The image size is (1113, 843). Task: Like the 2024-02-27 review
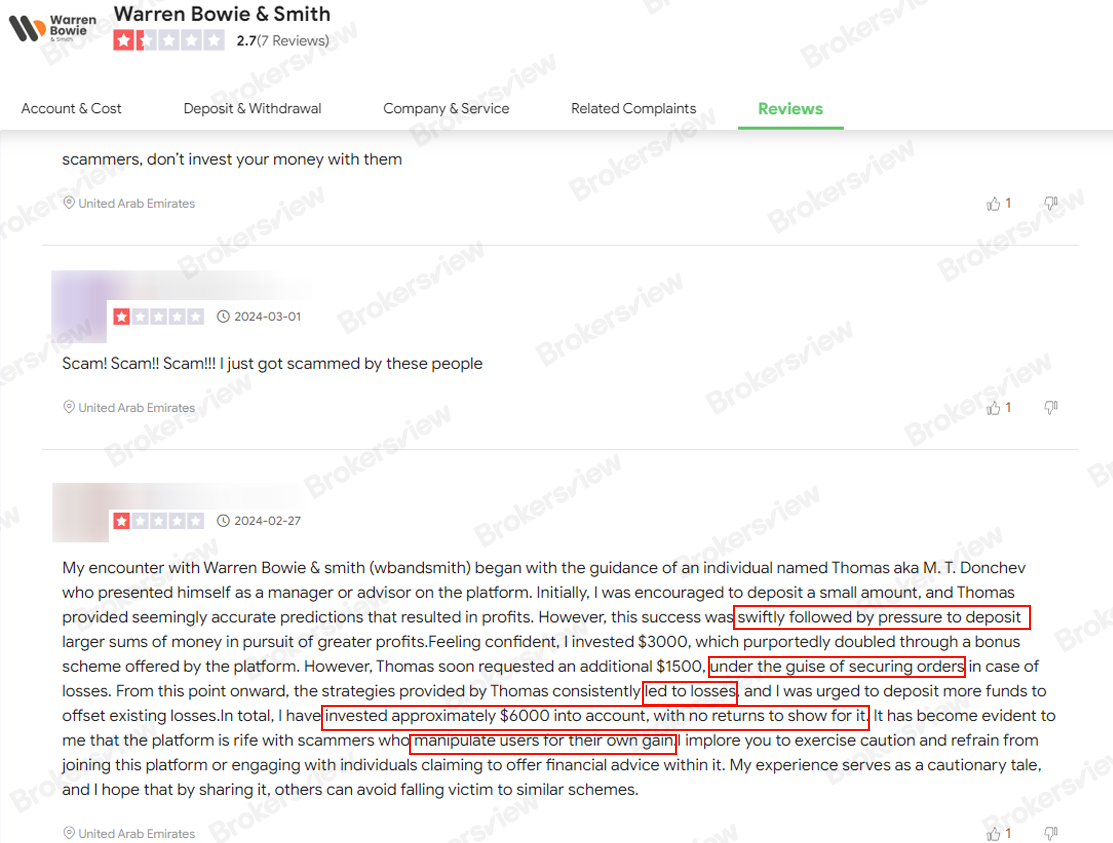(x=993, y=834)
